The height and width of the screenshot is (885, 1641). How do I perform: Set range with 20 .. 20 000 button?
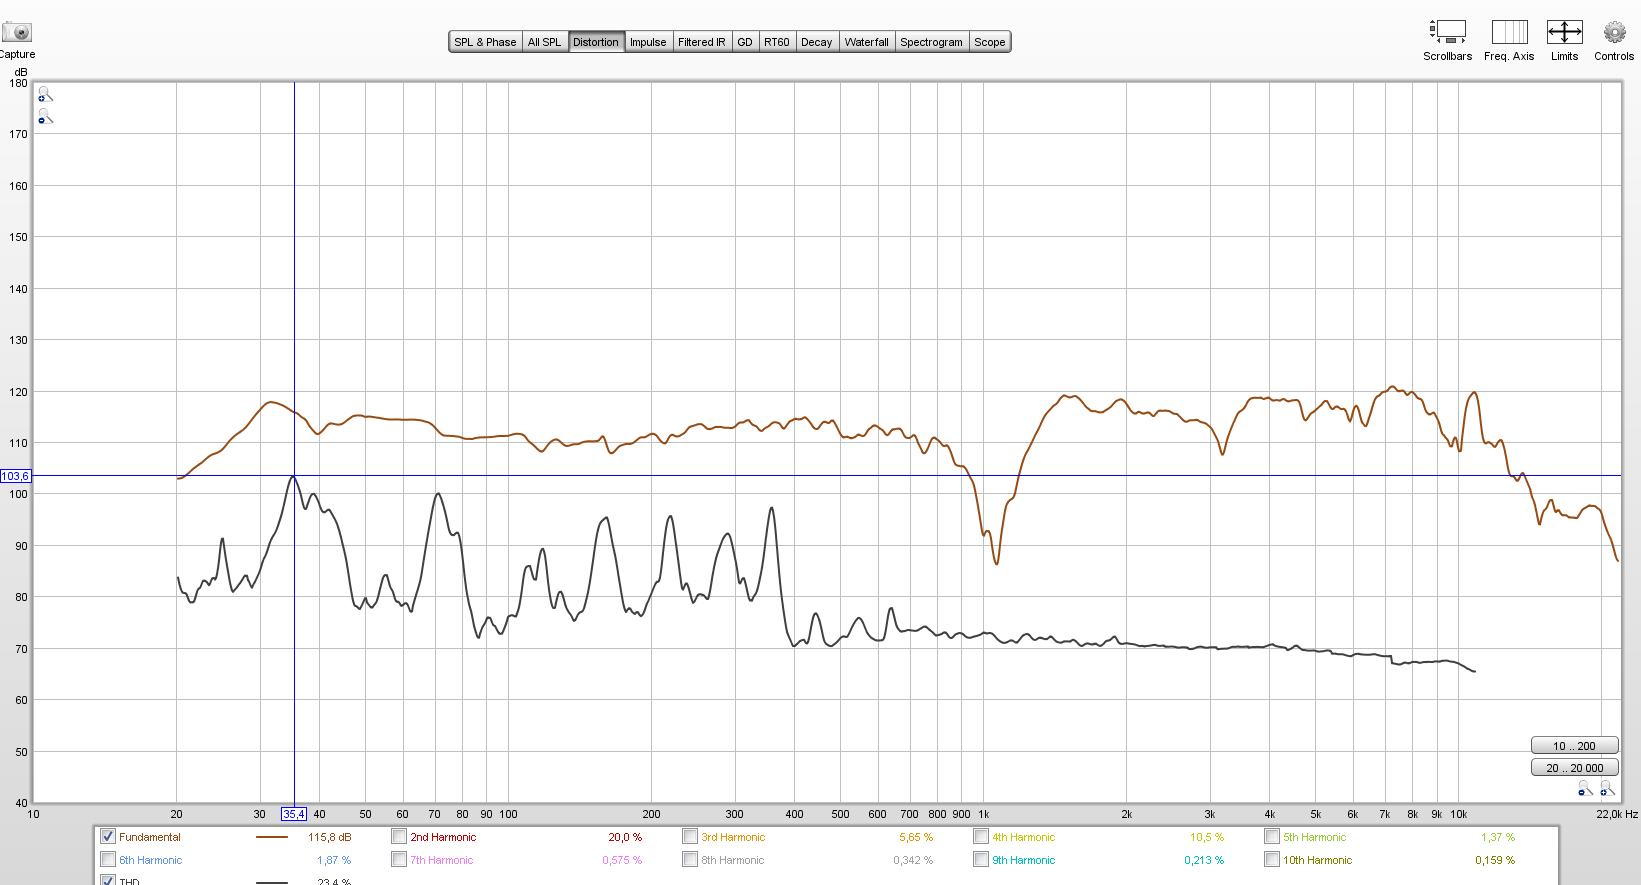(x=1574, y=768)
